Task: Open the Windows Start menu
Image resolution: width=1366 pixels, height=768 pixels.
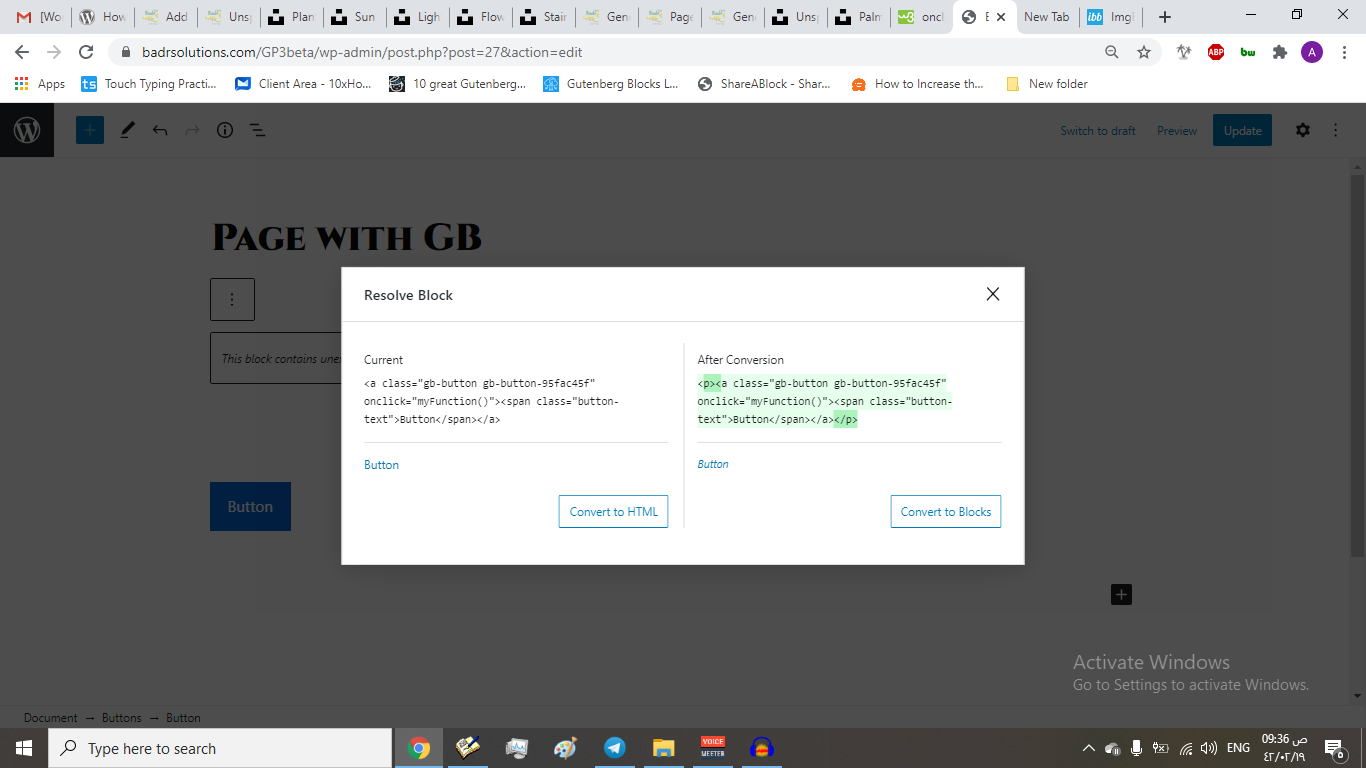Action: (24, 748)
